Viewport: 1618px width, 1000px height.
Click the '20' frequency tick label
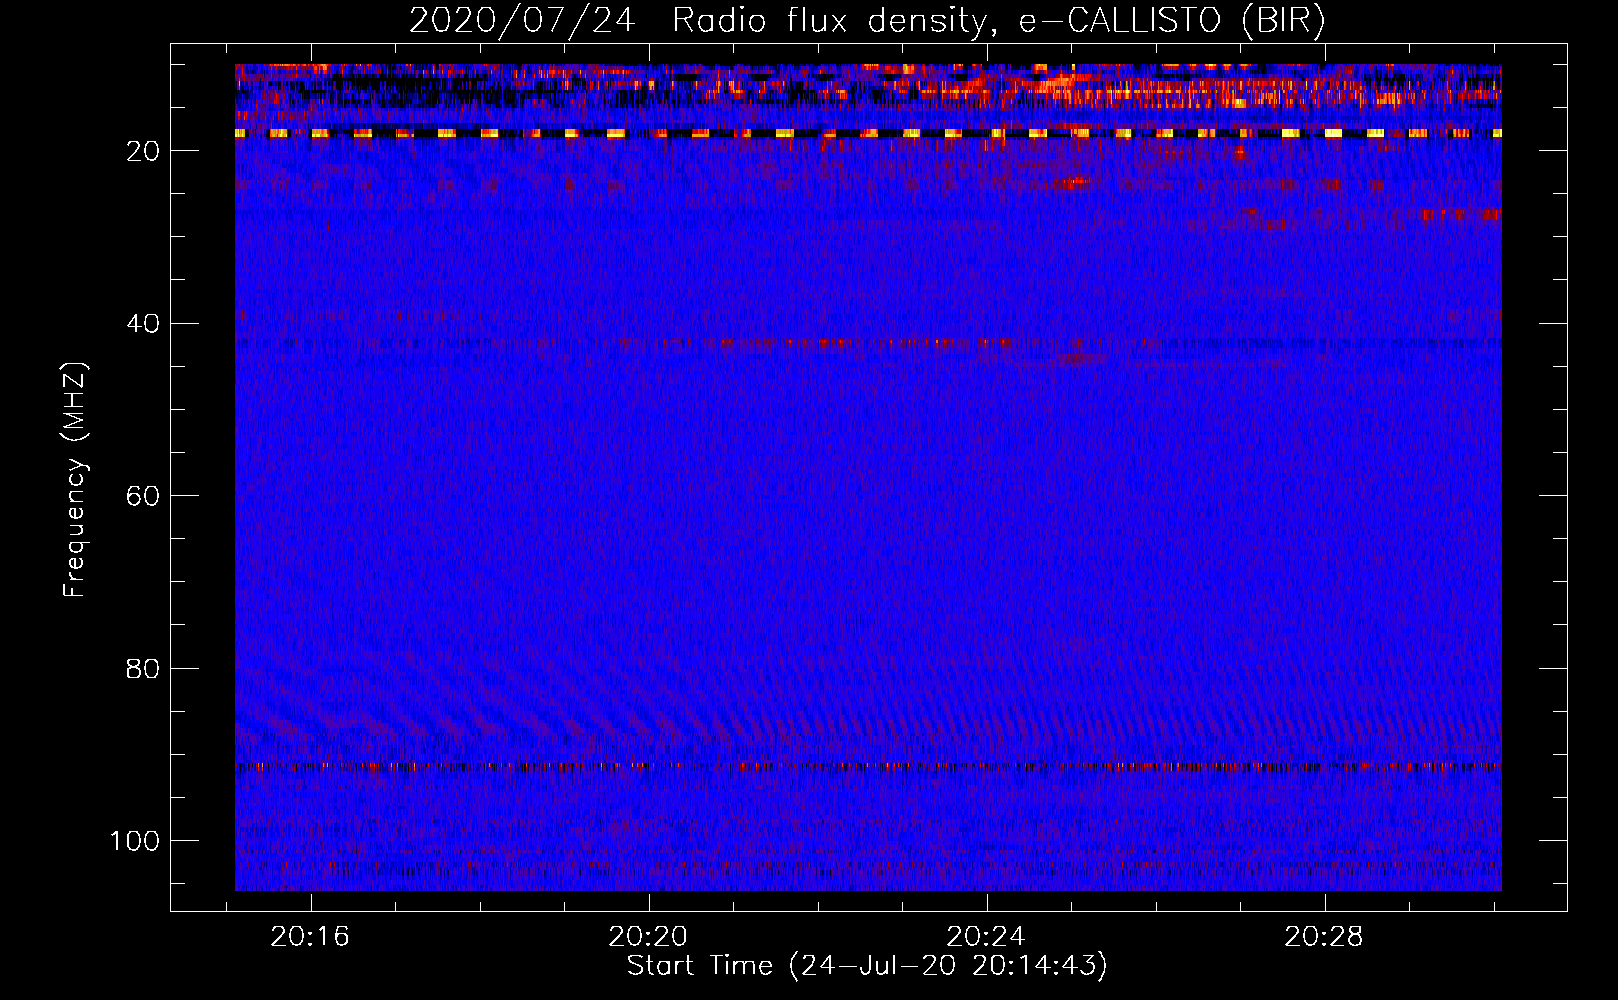(x=143, y=151)
